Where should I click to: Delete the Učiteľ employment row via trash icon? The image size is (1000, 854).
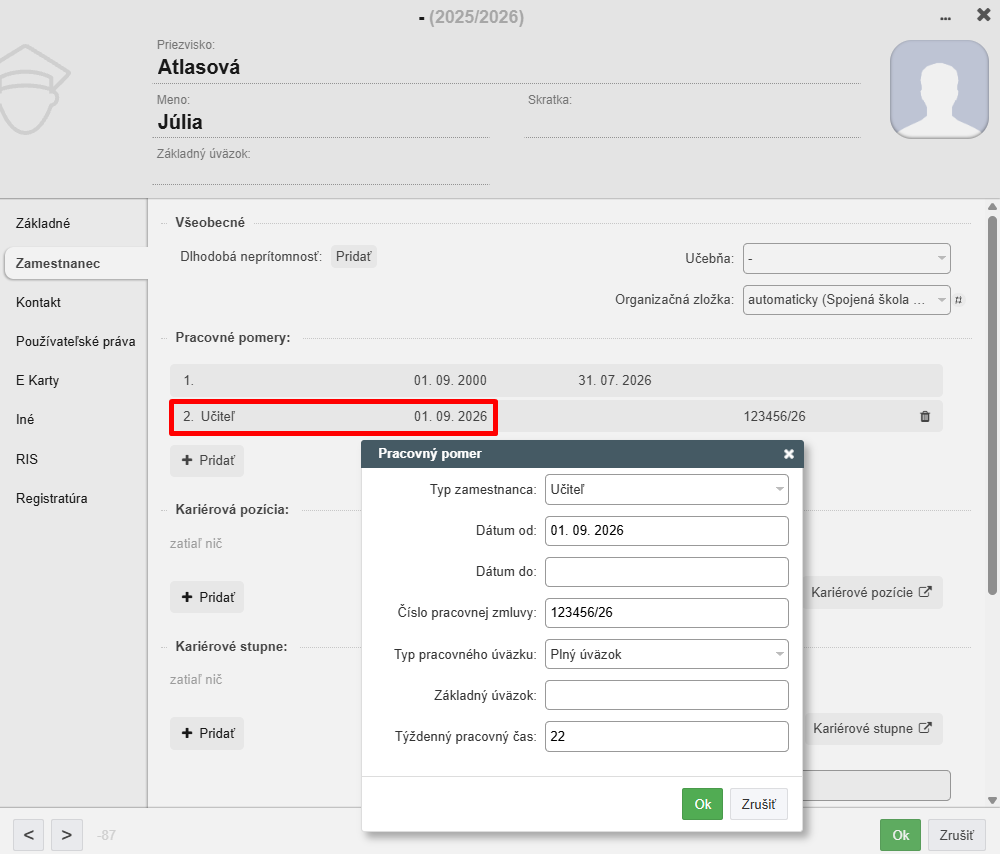pyautogui.click(x=925, y=416)
